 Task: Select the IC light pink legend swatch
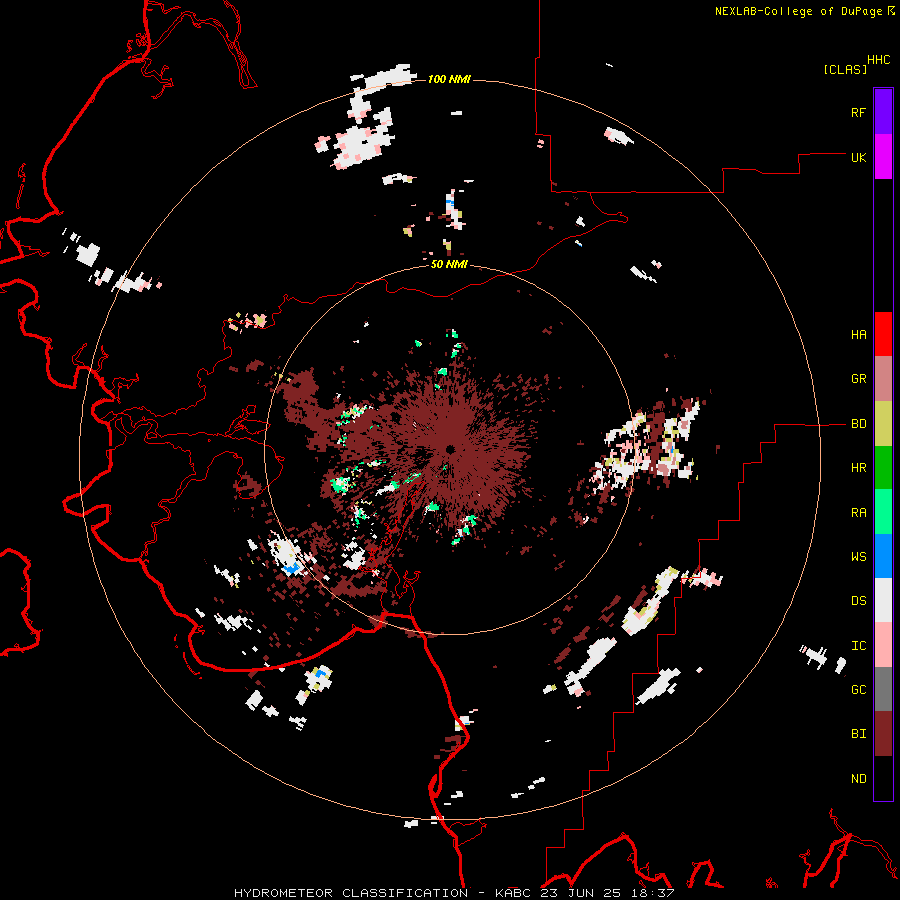pos(883,645)
